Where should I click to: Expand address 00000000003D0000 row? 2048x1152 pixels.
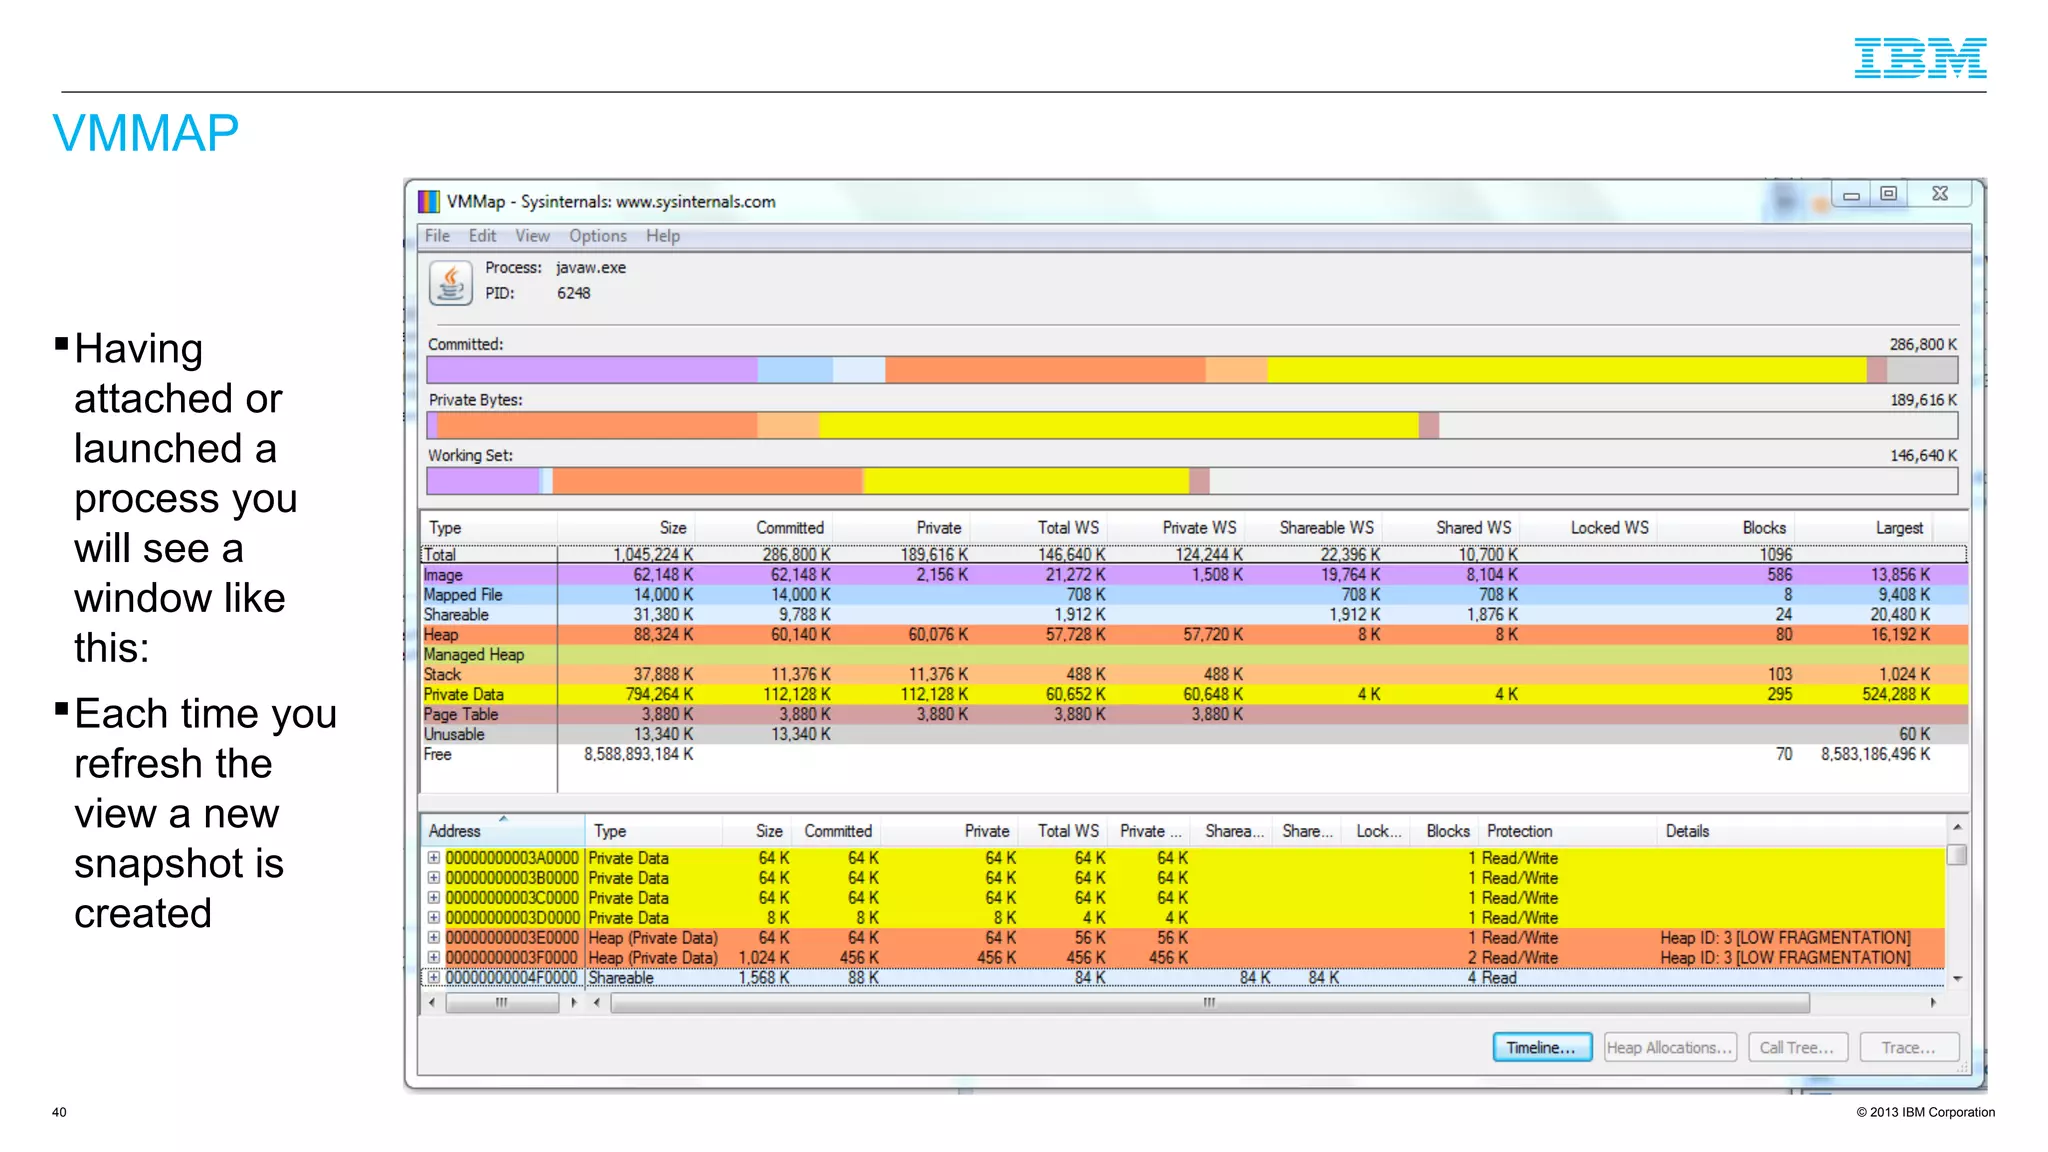434,918
